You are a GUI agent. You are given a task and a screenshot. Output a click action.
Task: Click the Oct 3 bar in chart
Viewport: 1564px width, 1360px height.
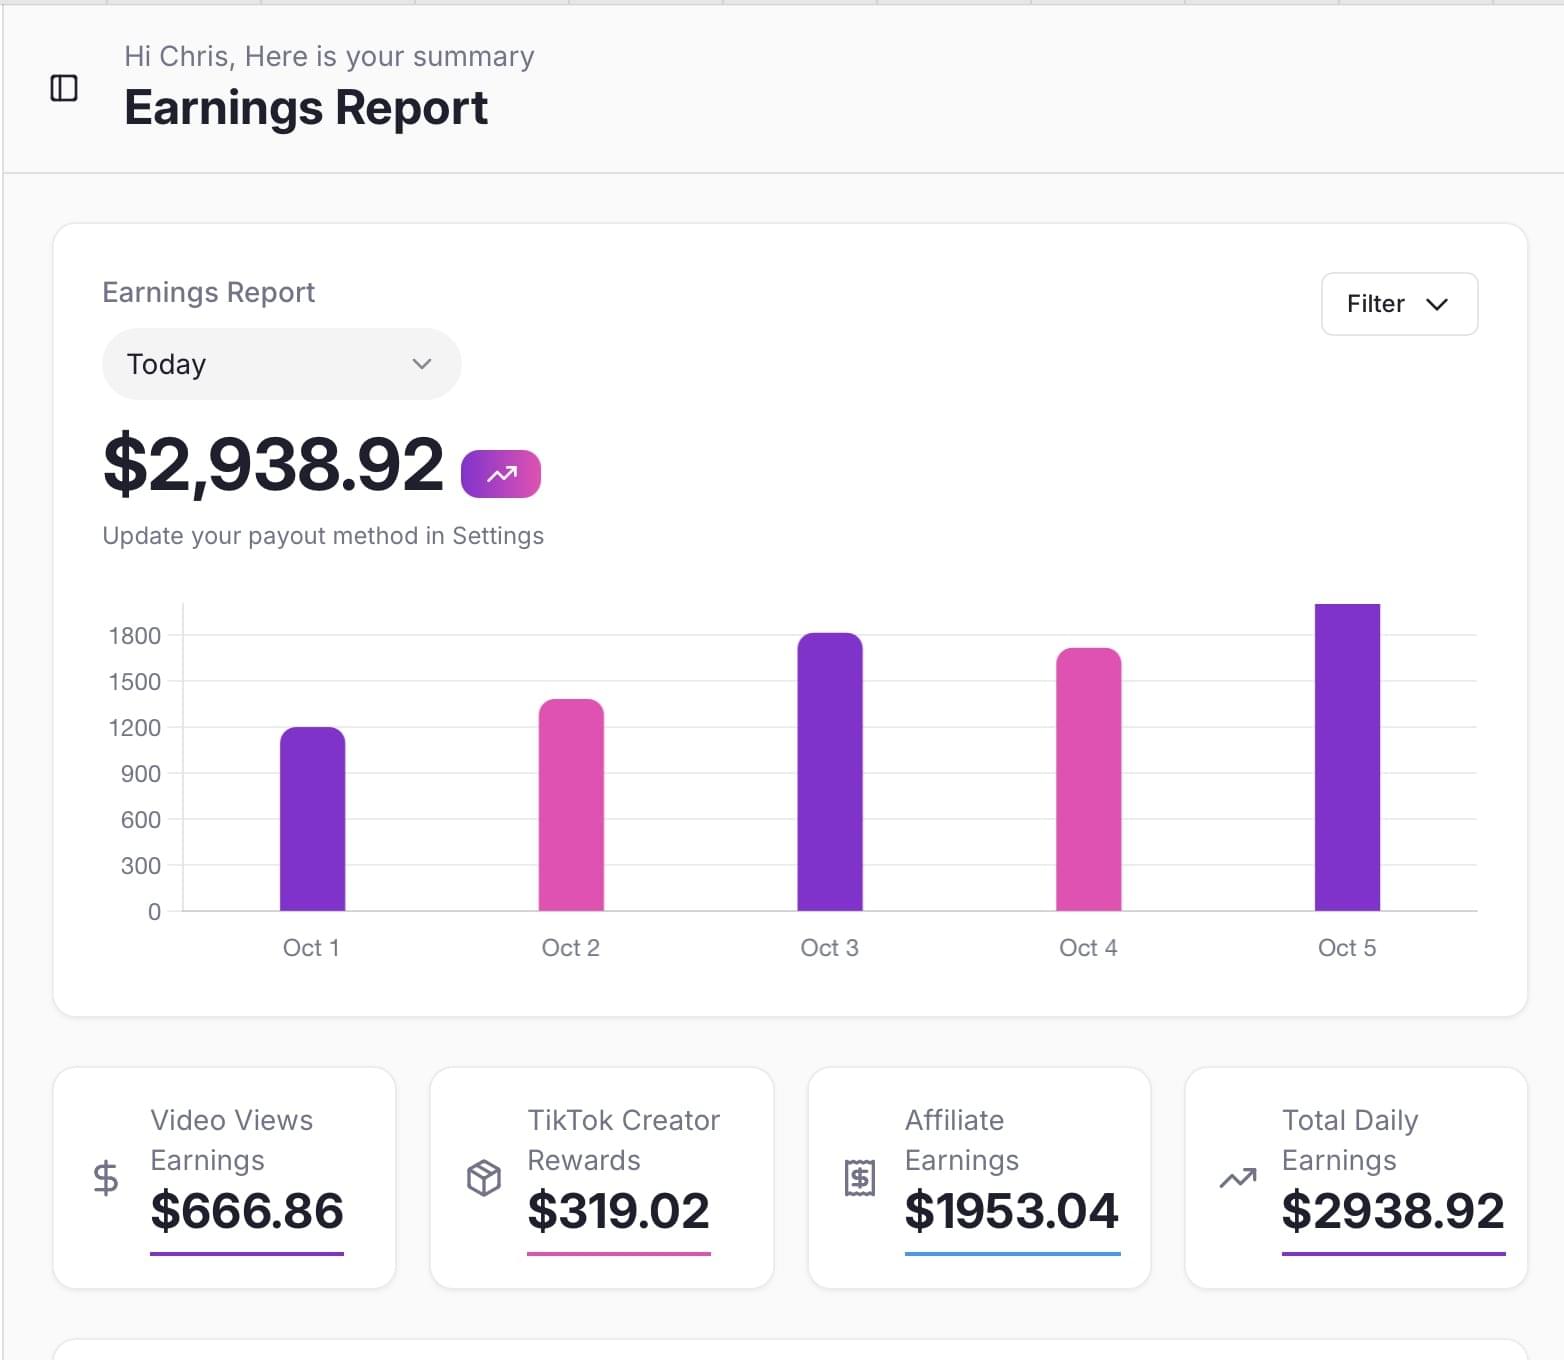pyautogui.click(x=829, y=772)
